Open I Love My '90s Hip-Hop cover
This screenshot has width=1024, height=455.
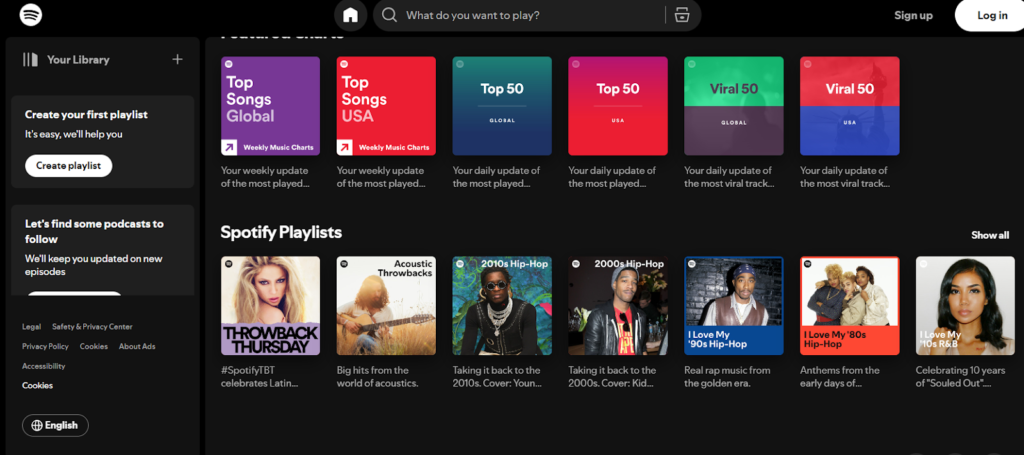(733, 306)
